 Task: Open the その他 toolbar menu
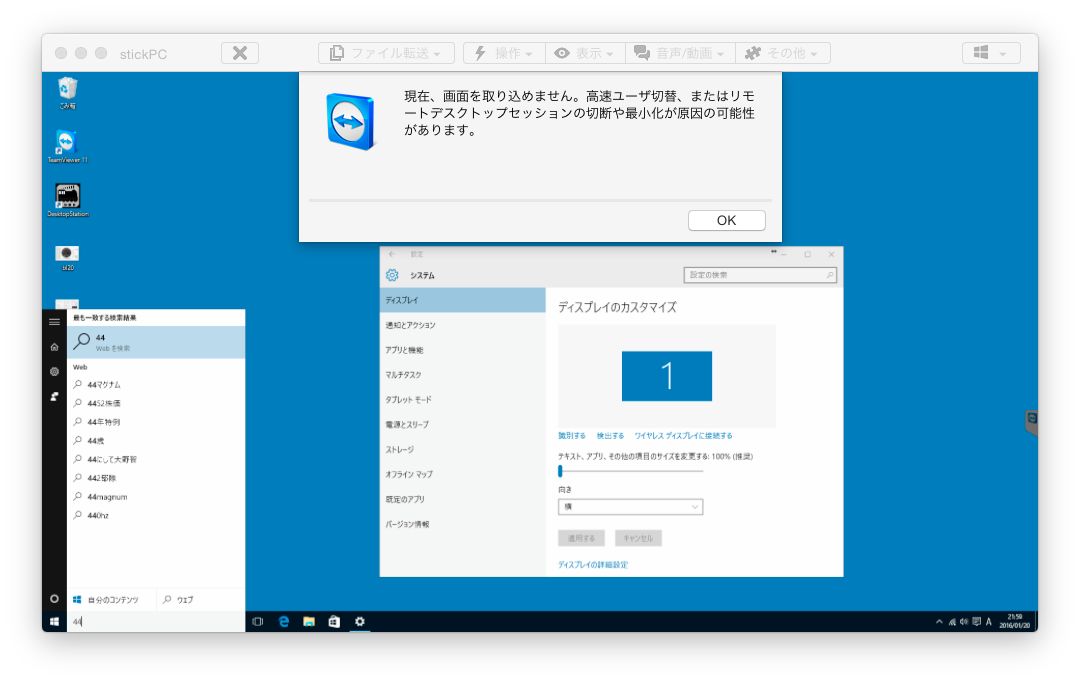click(x=782, y=53)
